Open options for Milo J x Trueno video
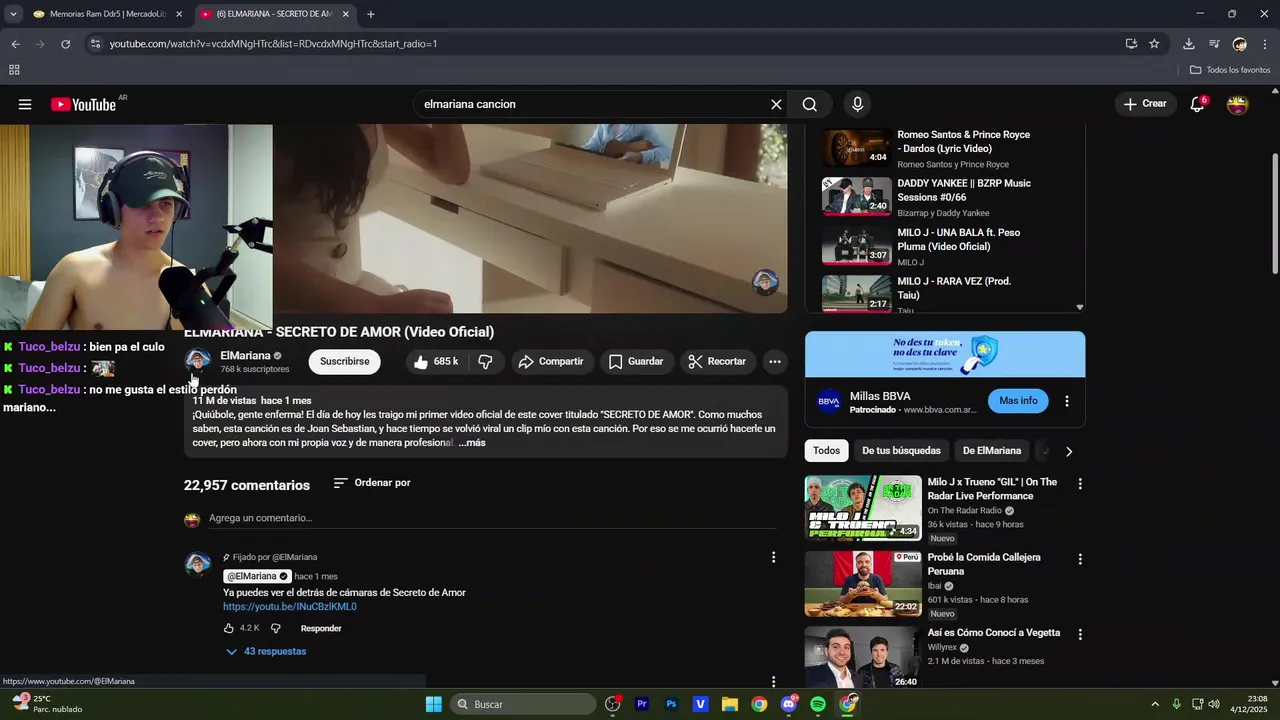Screen dimensions: 1280x720 (1080, 483)
